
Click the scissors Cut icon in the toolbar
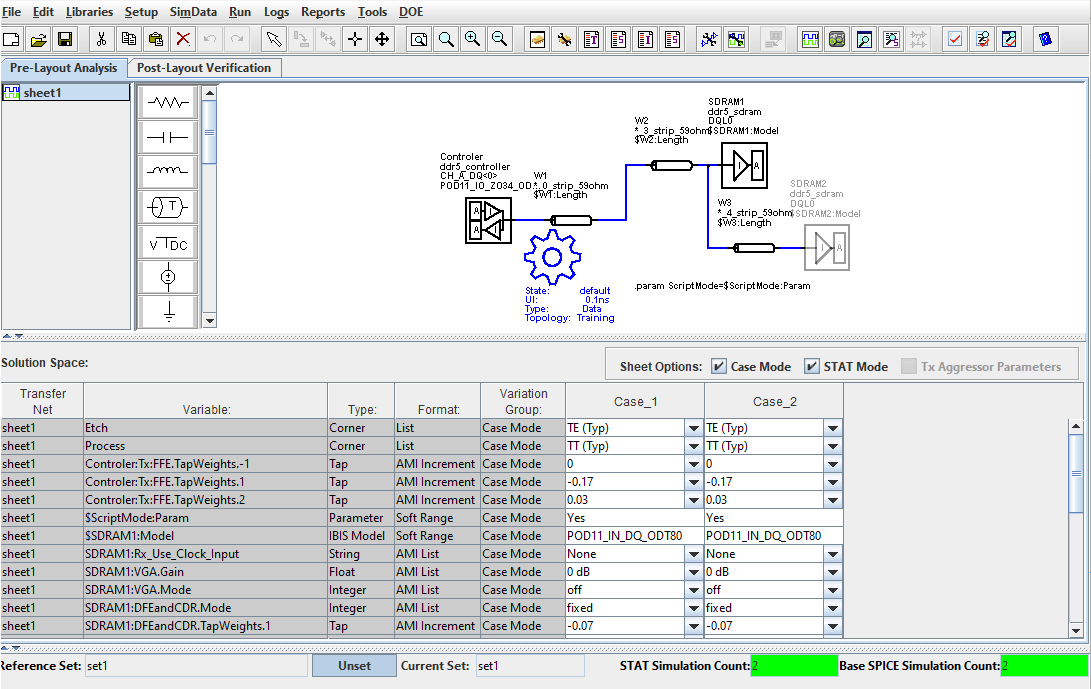[101, 39]
